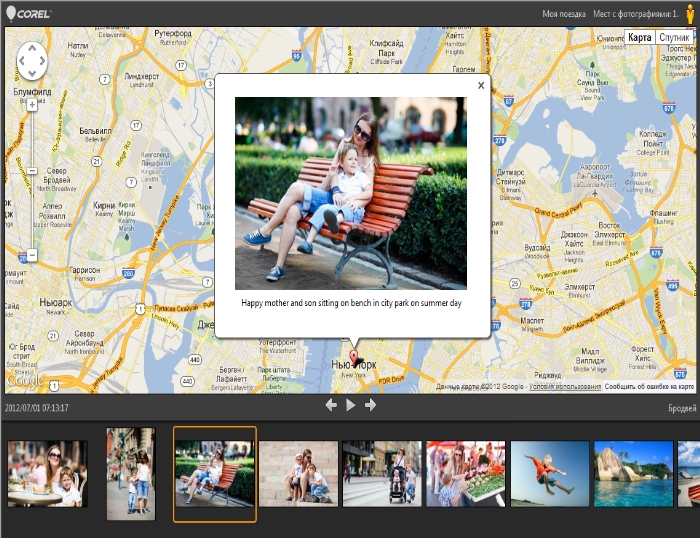This screenshot has width=700, height=538.
Task: Click Сообщить об ошибке на карте link
Action: [x=650, y=387]
